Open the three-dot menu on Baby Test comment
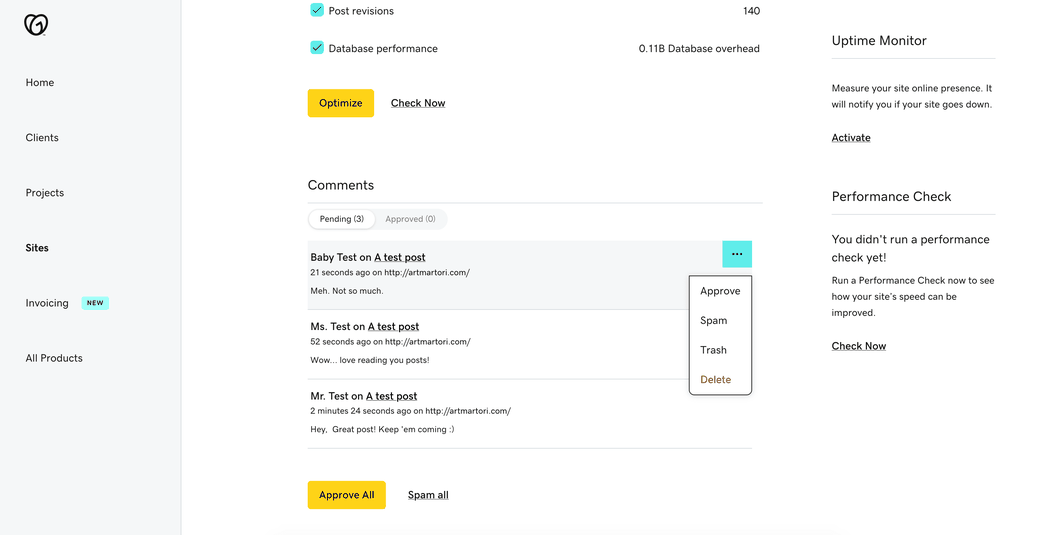The width and height of the screenshot is (1050, 535). (x=737, y=254)
